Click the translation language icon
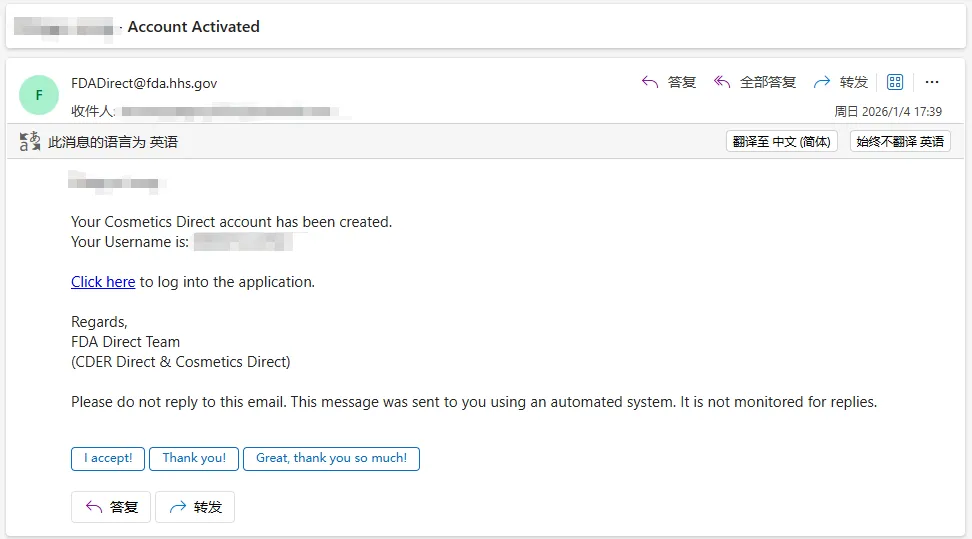This screenshot has height=539, width=972. [x=30, y=142]
